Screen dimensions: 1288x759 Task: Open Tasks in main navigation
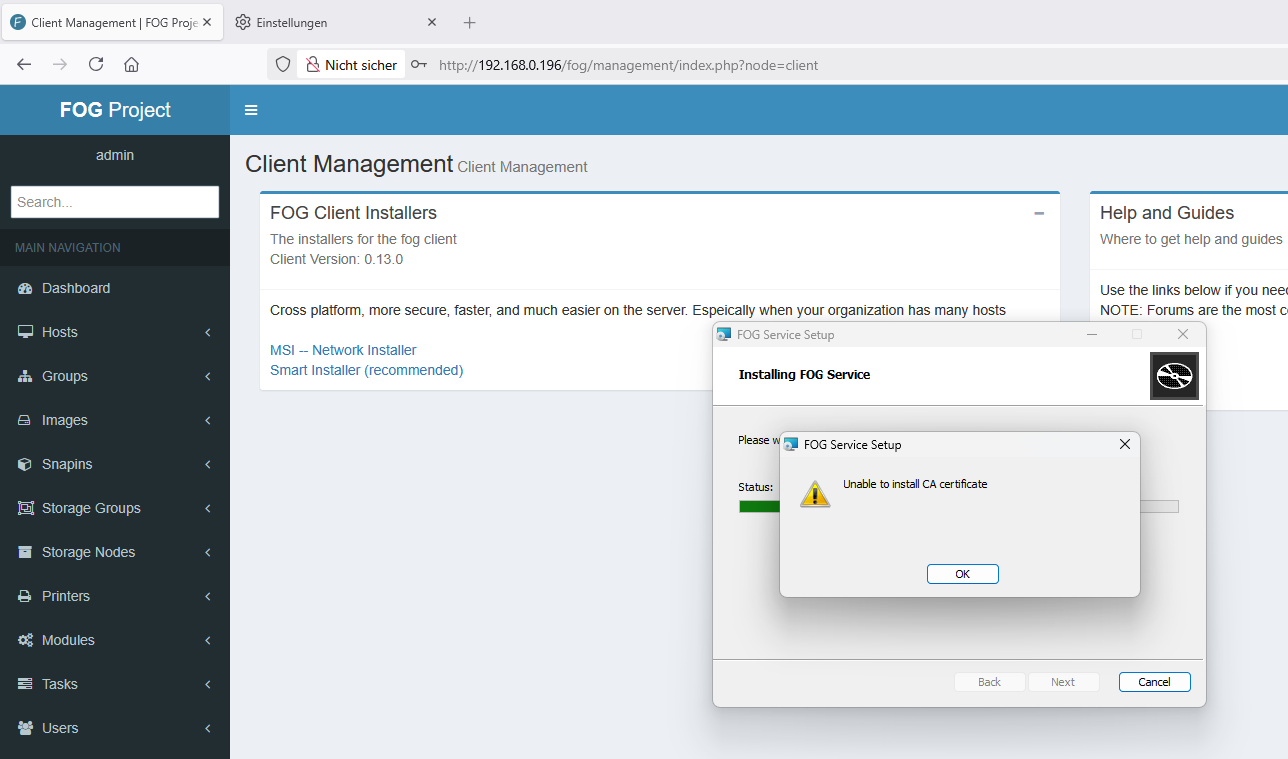click(x=114, y=684)
